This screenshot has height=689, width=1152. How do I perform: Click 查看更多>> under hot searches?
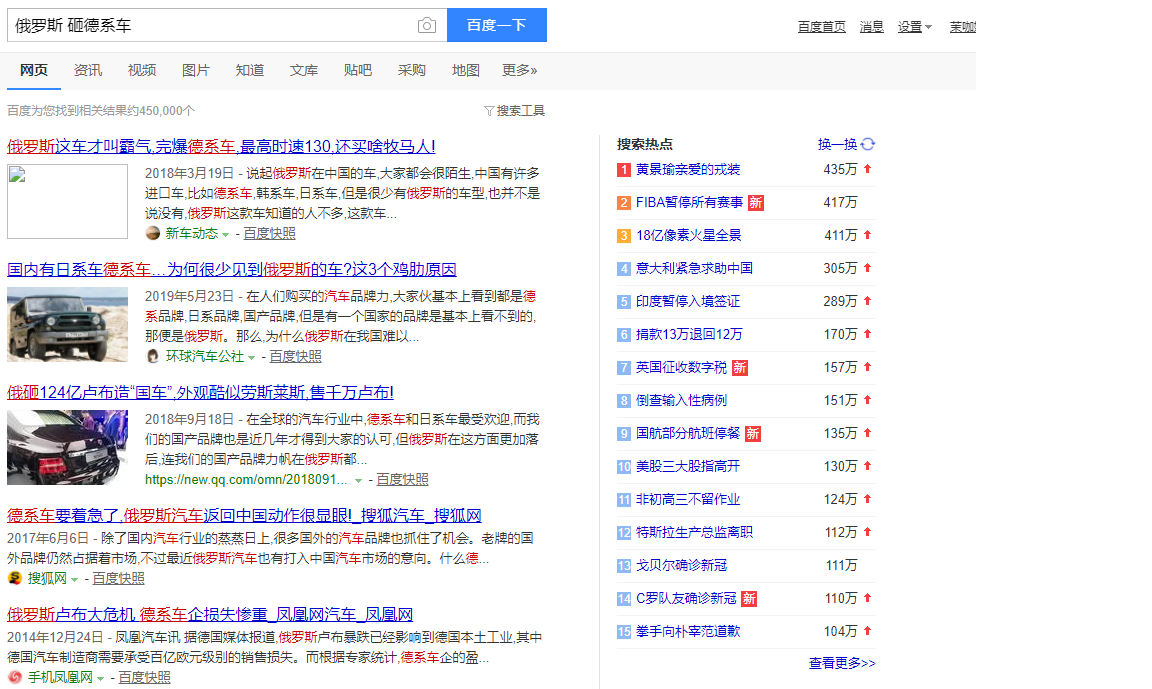pyautogui.click(x=842, y=663)
